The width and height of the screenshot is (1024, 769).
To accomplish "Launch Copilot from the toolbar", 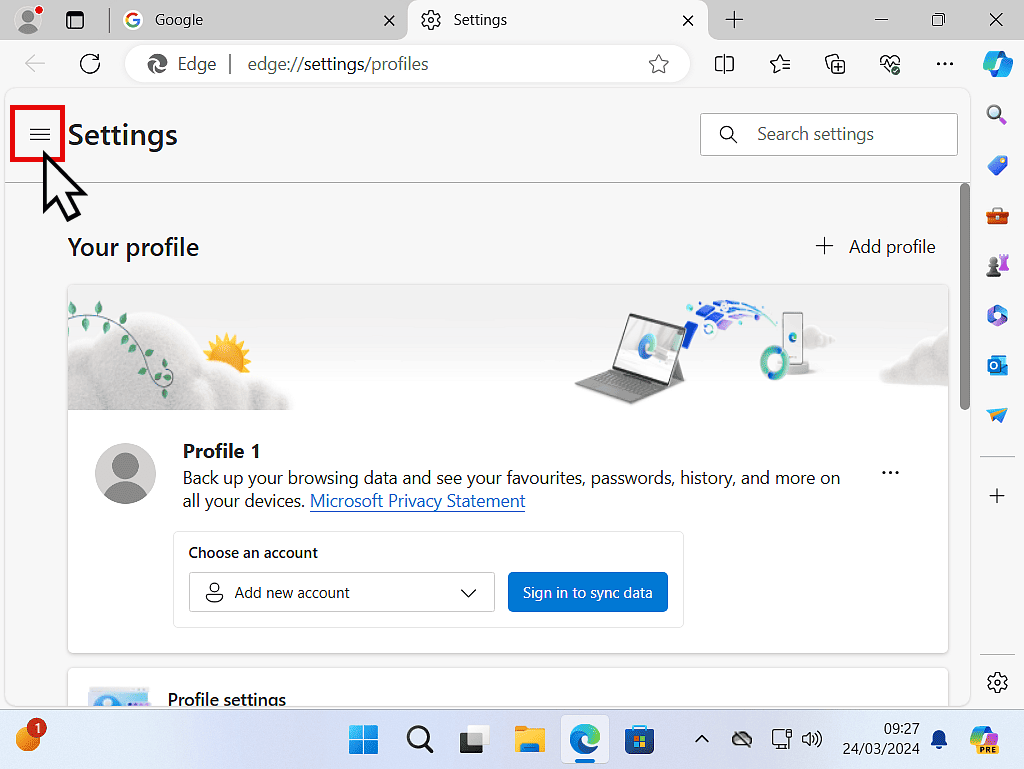I will 997,64.
